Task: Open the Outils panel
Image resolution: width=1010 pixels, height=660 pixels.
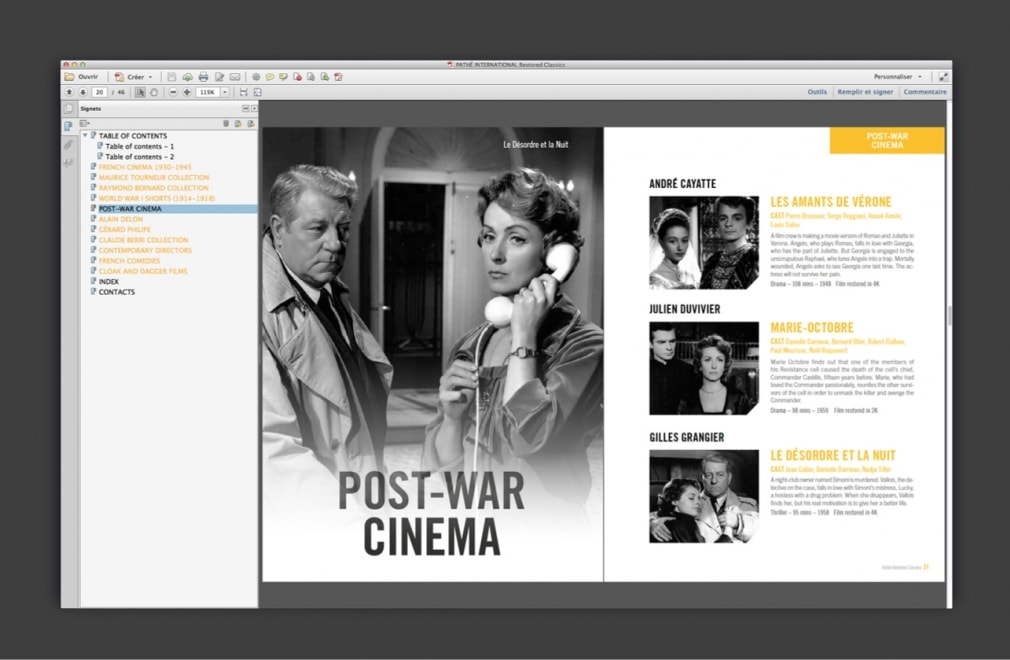Action: click(817, 91)
